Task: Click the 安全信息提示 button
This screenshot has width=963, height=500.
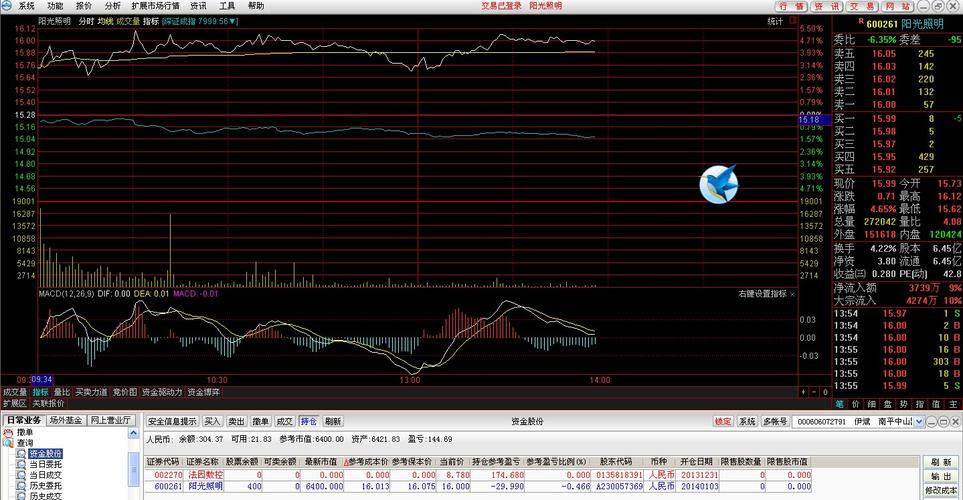Action: click(172, 421)
